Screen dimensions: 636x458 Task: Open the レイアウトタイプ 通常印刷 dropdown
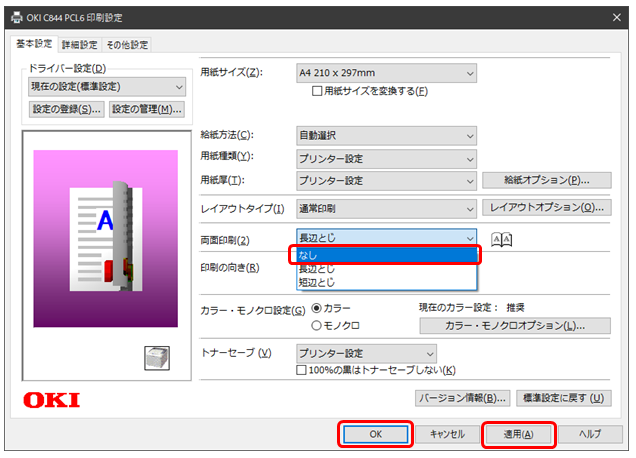click(x=386, y=209)
